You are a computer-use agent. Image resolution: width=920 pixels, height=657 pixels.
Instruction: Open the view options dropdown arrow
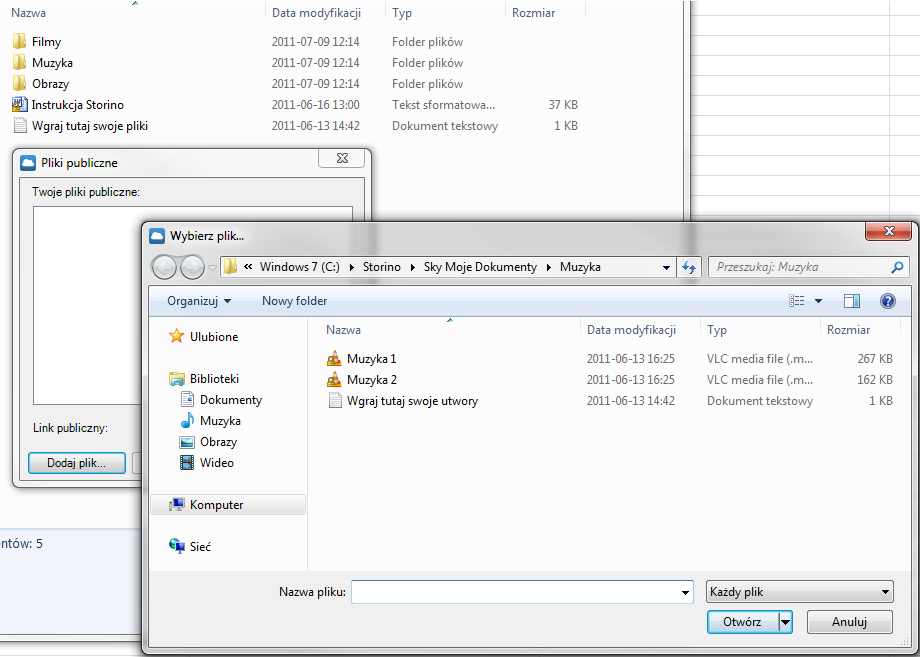818,301
